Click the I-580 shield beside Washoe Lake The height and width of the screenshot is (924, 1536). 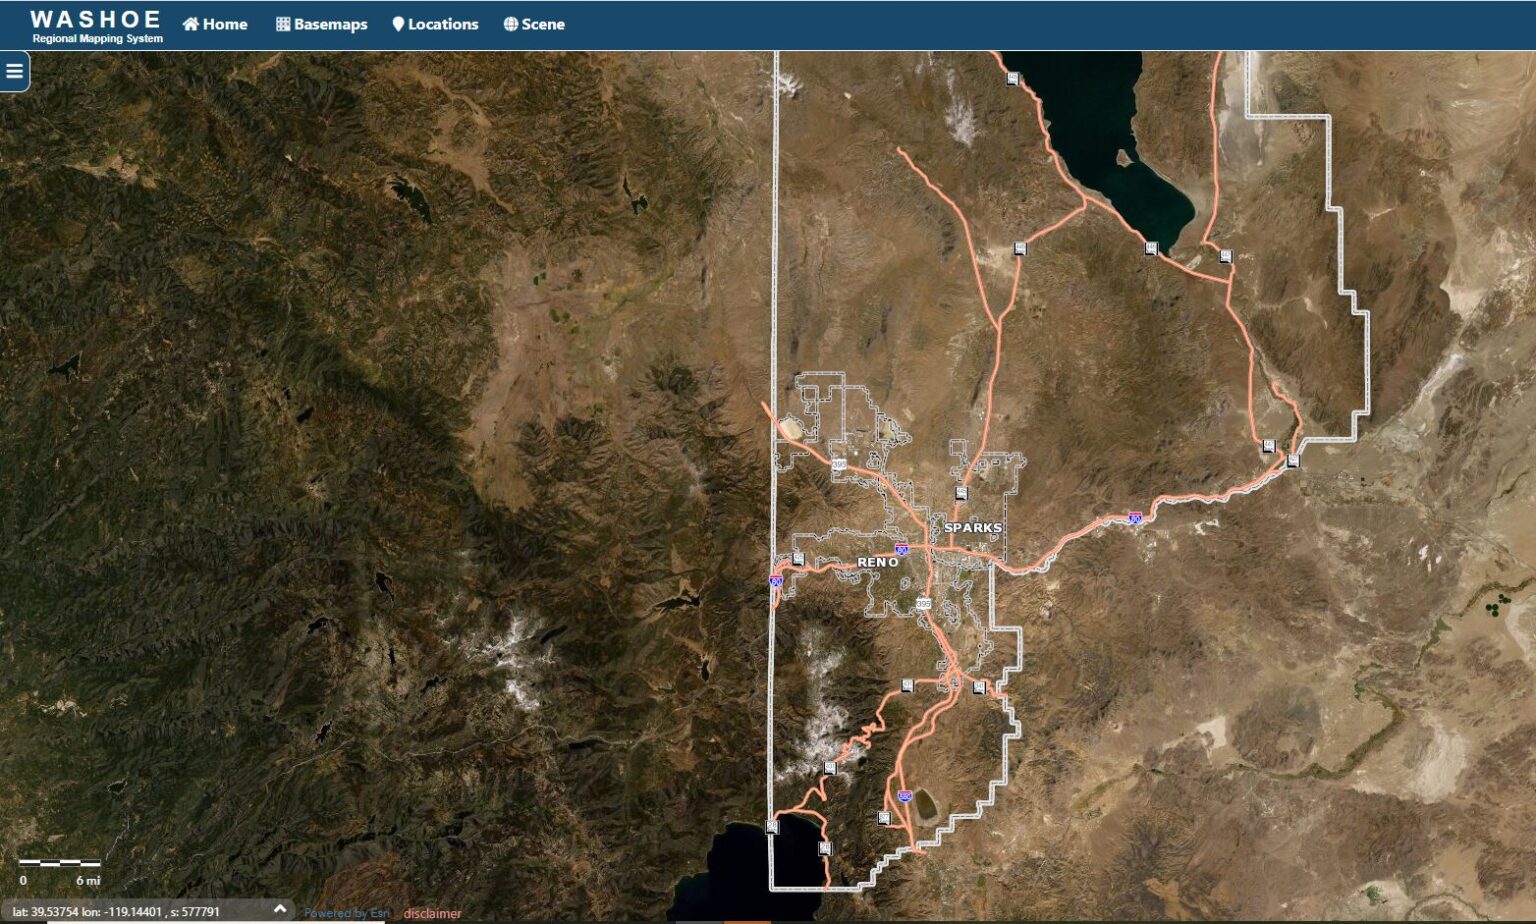tap(904, 796)
